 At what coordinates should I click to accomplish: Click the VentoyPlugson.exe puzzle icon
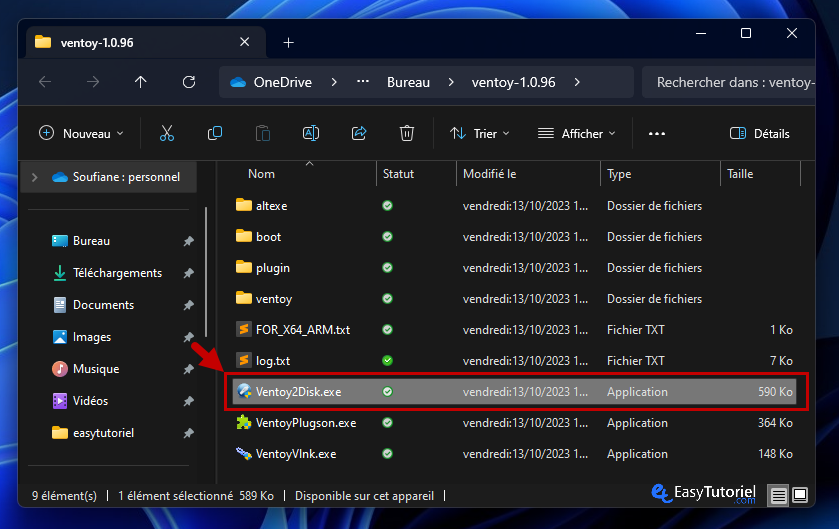[x=244, y=423]
